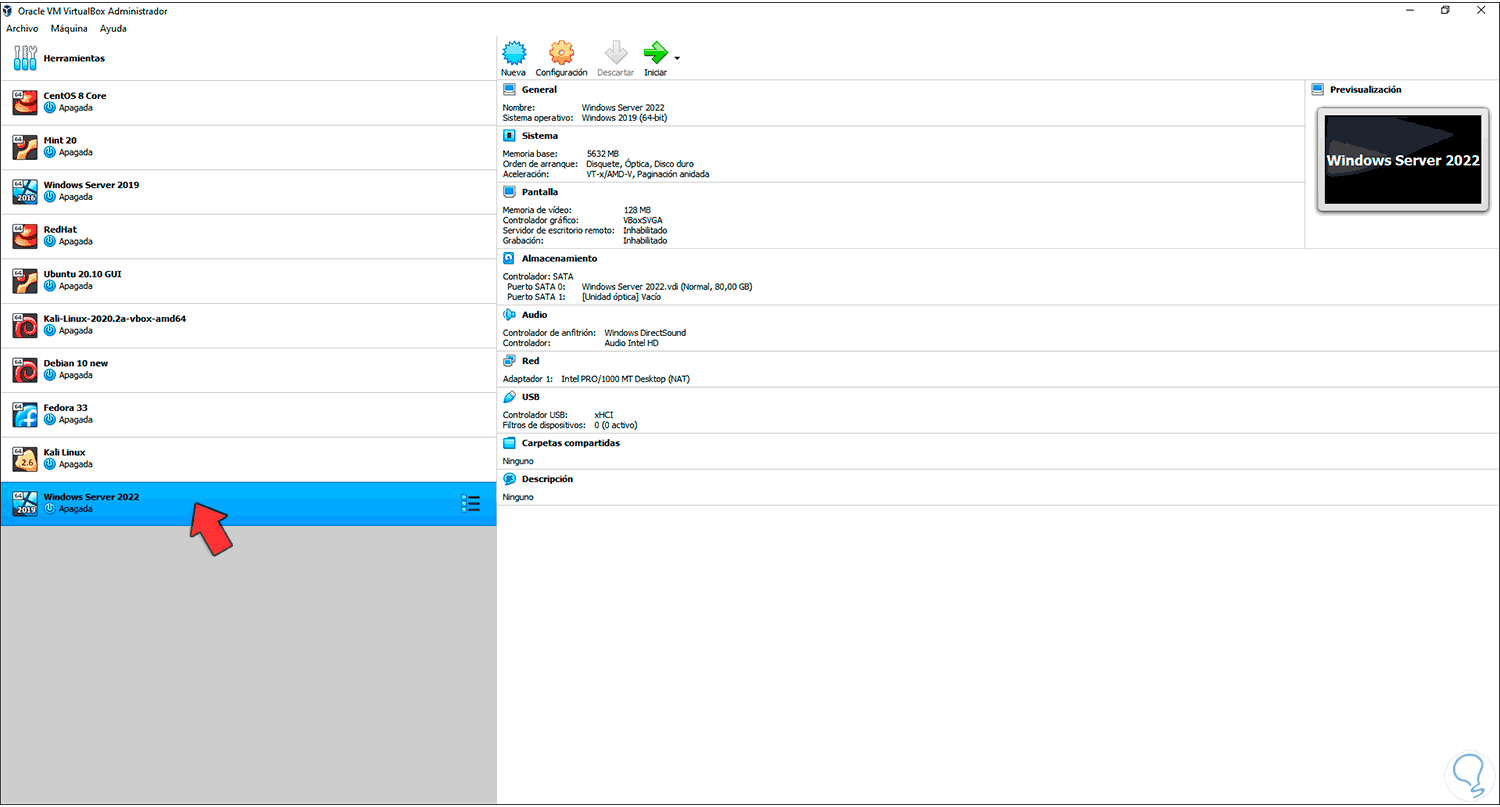
Task: Select the RedHat VM icon
Action: point(25,236)
